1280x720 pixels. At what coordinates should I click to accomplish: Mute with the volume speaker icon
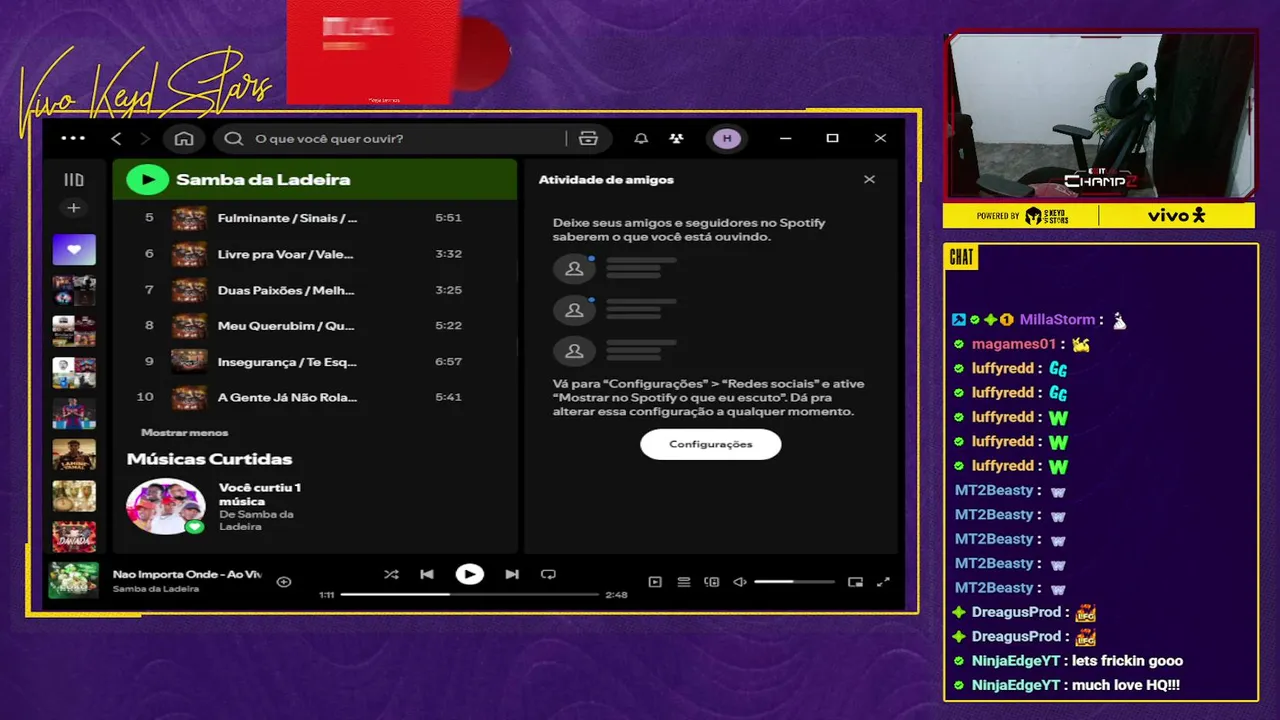tap(740, 582)
